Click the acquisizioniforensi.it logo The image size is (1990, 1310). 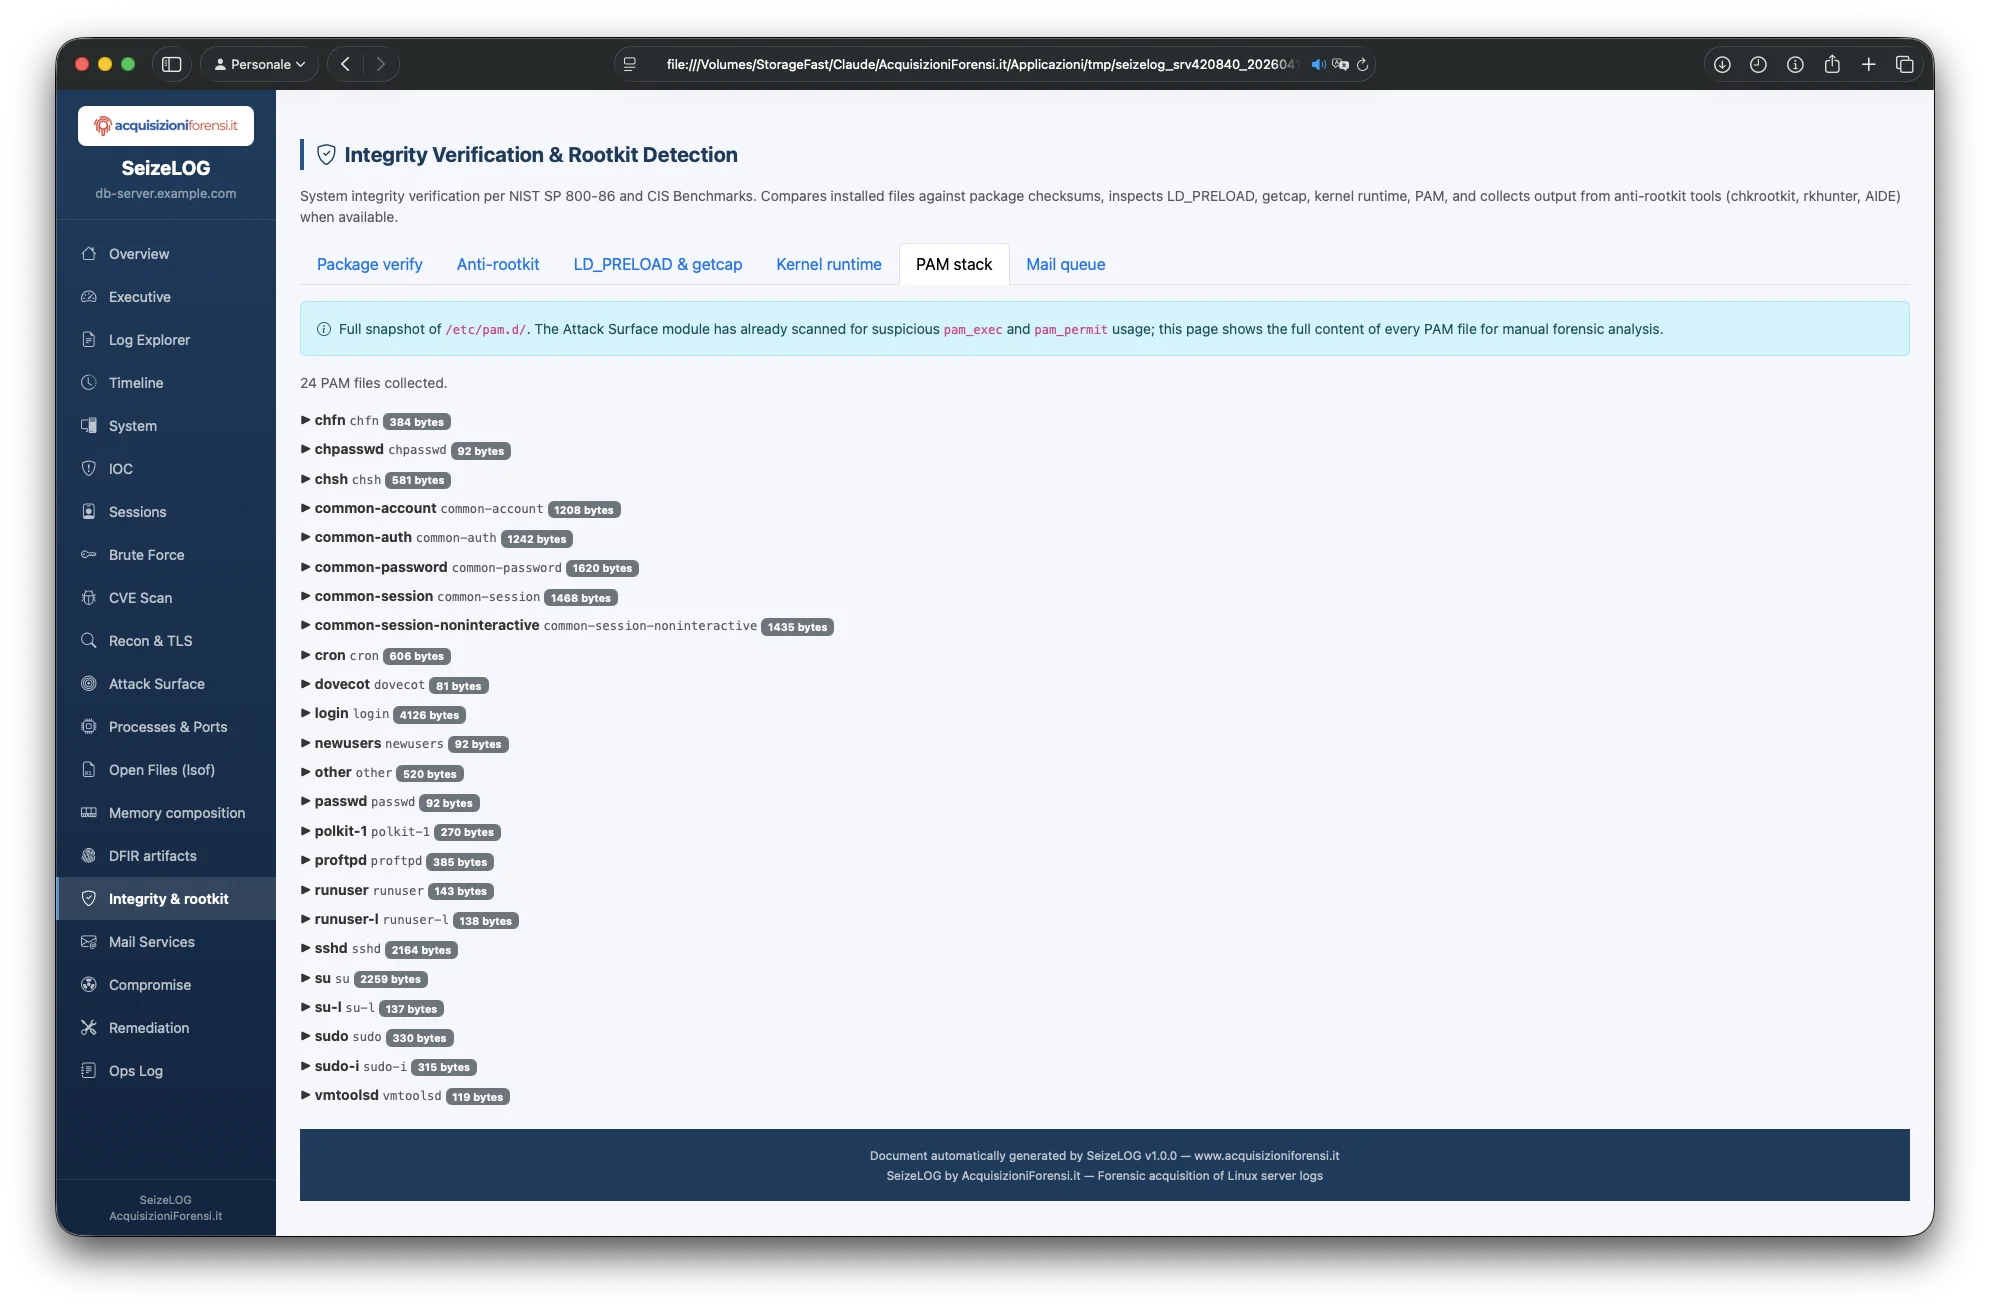[x=165, y=125]
